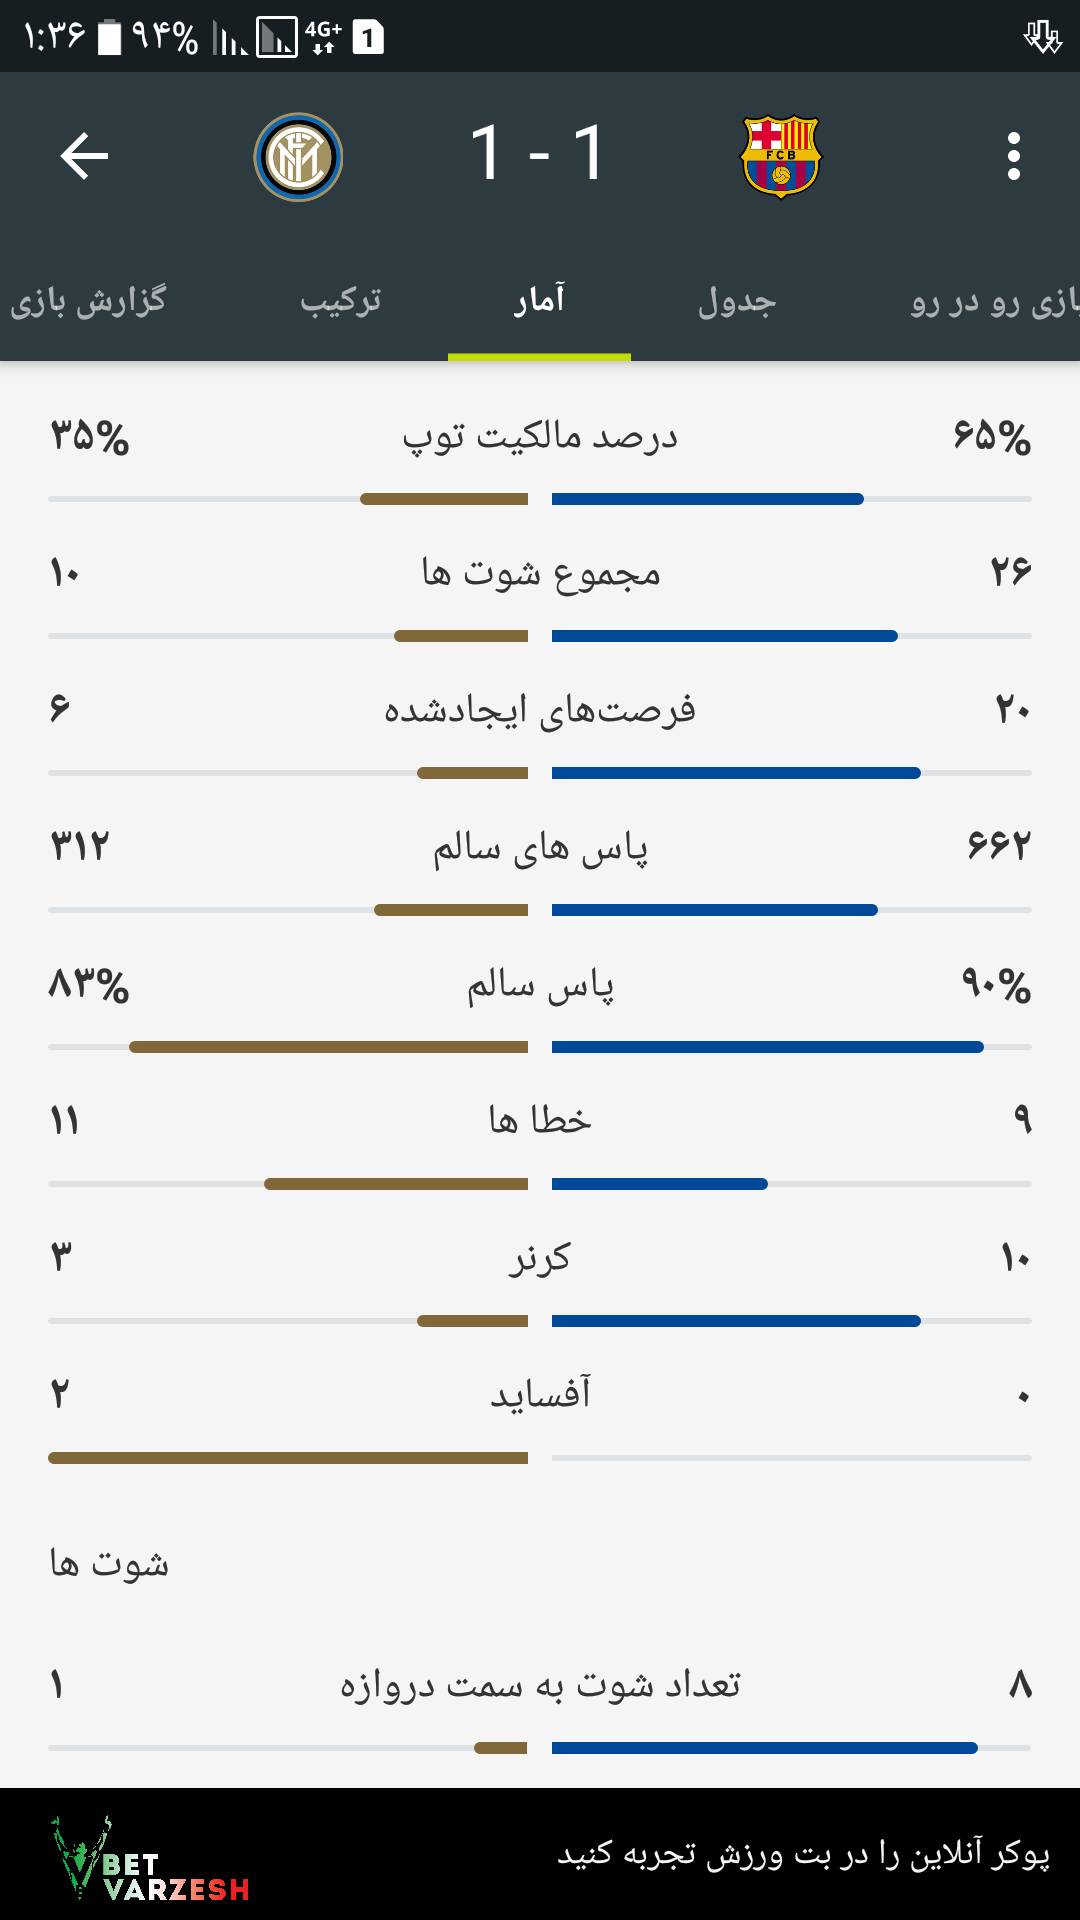Tap the back arrow icon
Image resolution: width=1080 pixels, height=1920 pixels.
click(x=84, y=156)
